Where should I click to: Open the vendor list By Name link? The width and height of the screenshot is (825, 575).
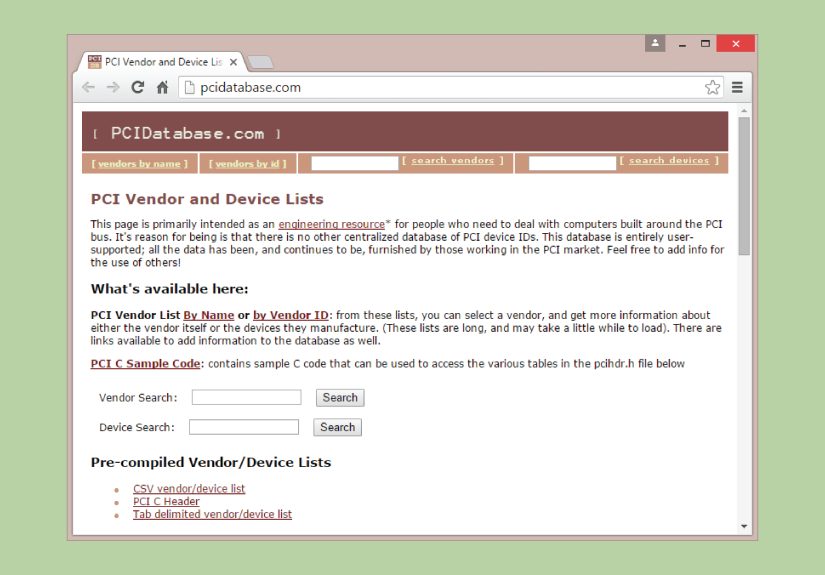208,315
